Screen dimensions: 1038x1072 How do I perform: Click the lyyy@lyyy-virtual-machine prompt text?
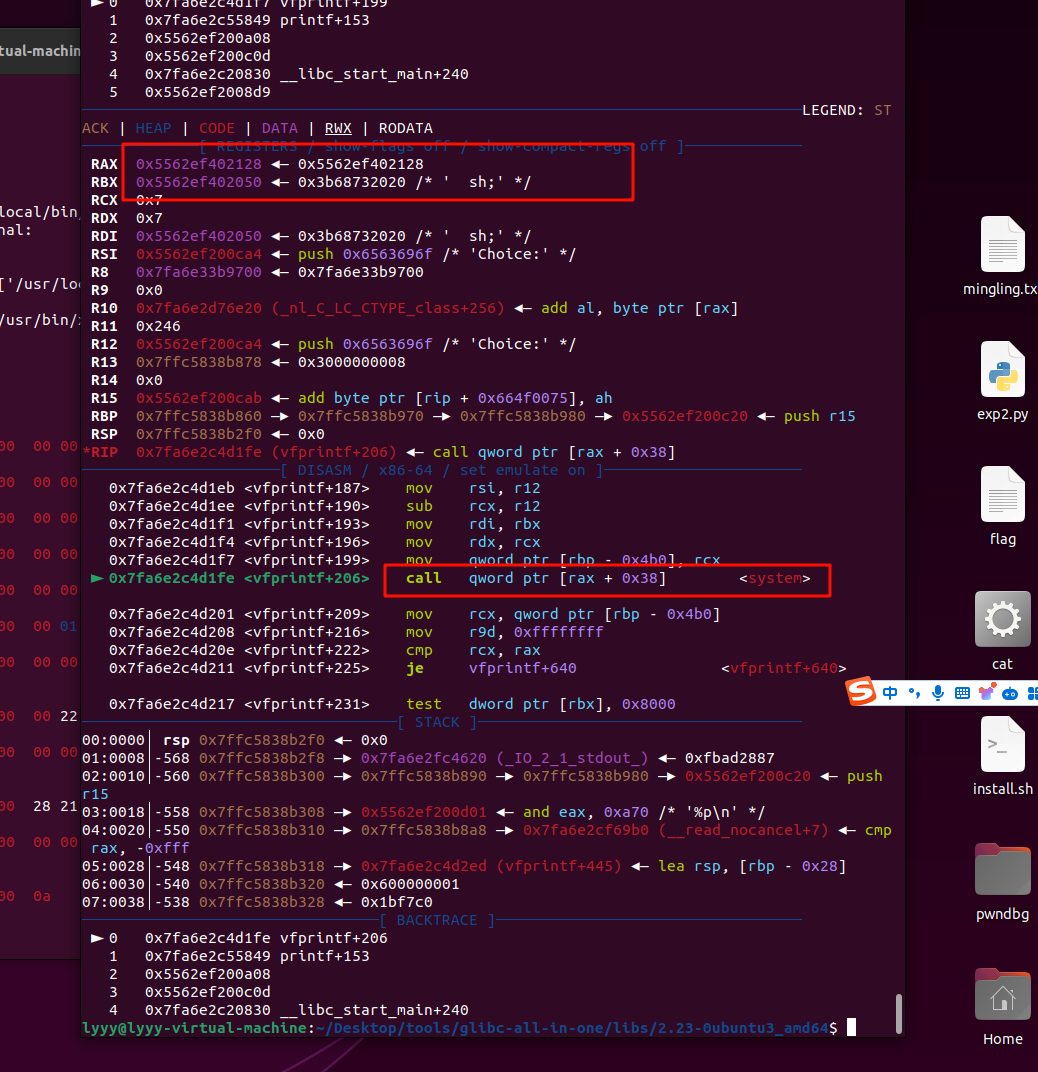[x=194, y=1028]
